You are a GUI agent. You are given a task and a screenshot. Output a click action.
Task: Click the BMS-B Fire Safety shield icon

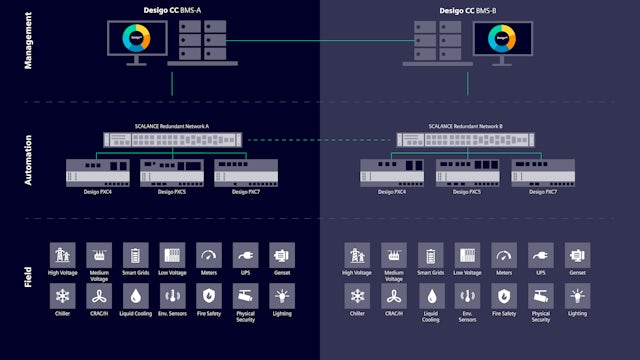pyautogui.click(x=504, y=296)
